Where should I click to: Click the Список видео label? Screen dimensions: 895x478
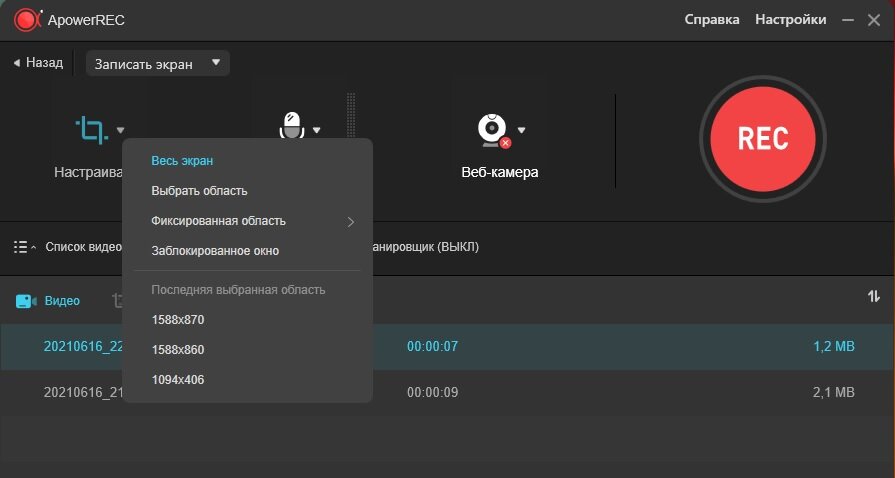pos(83,247)
